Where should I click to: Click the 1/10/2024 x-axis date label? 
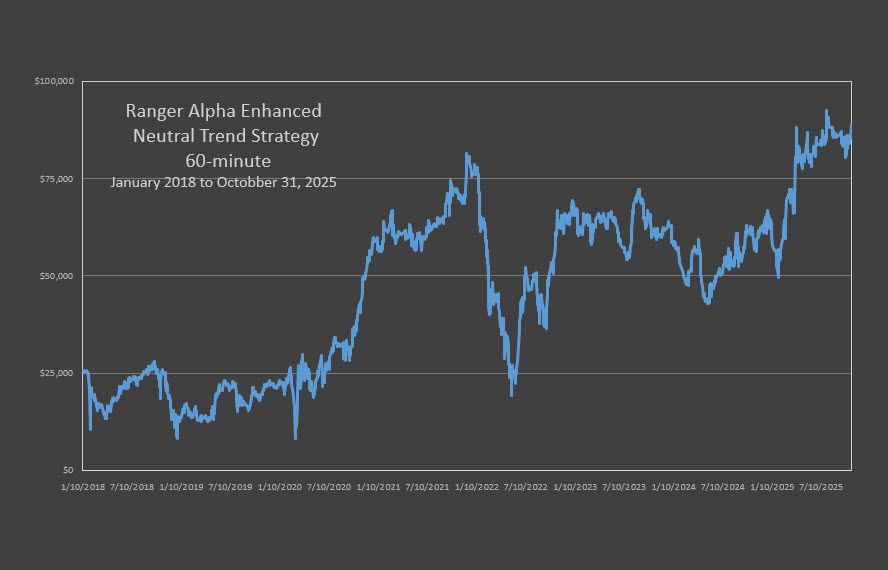coord(672,488)
